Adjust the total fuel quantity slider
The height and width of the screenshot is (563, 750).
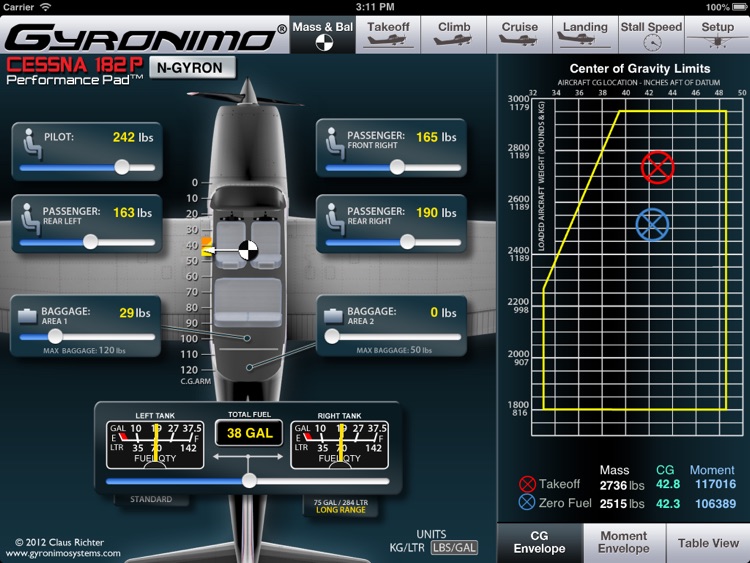(248, 481)
